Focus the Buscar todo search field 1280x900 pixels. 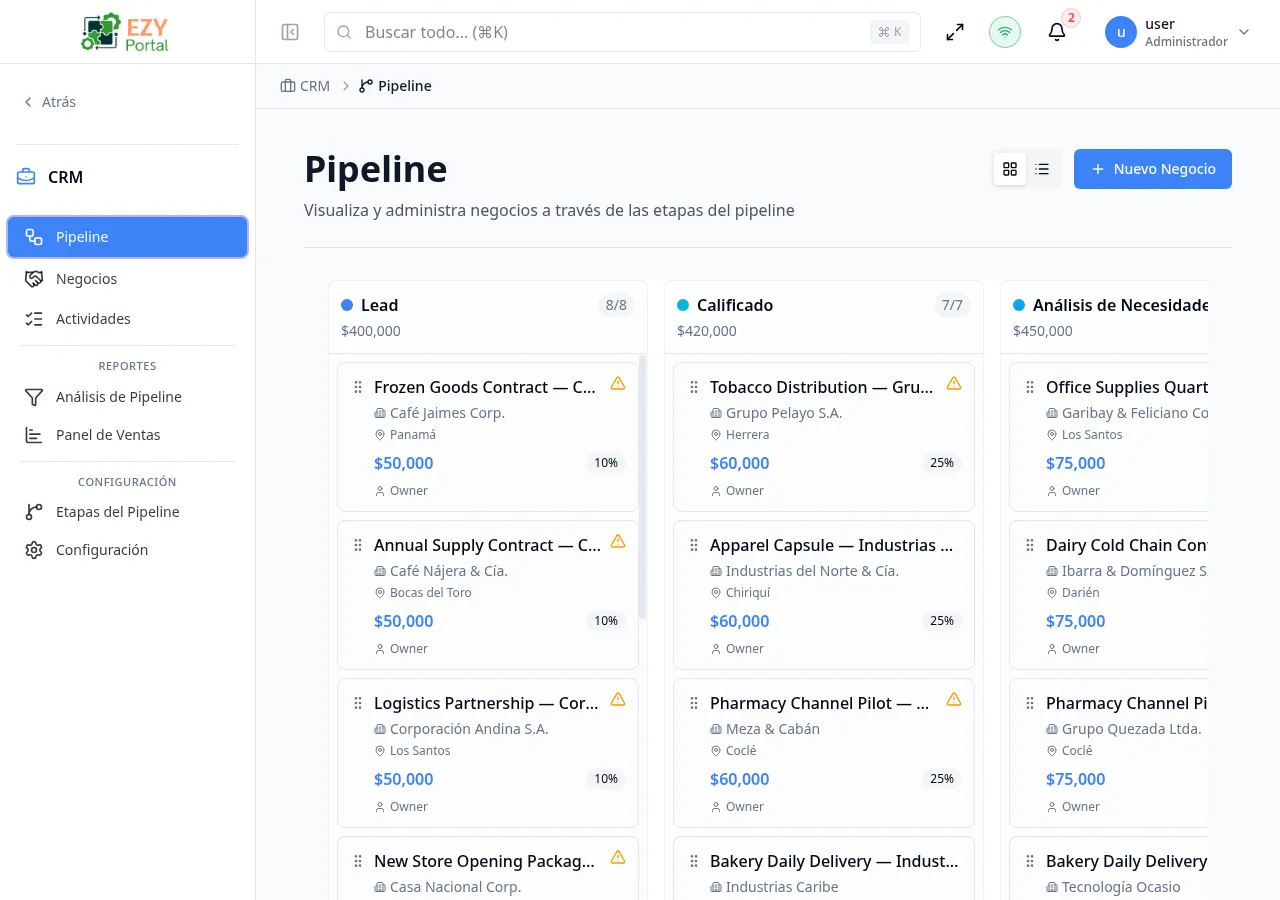tap(622, 32)
